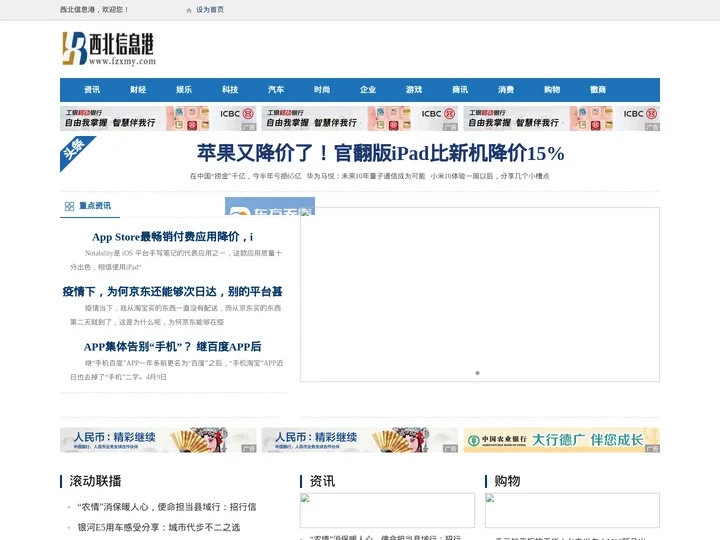Open the "农情"消保暖人心 scrolling news item

click(167, 507)
